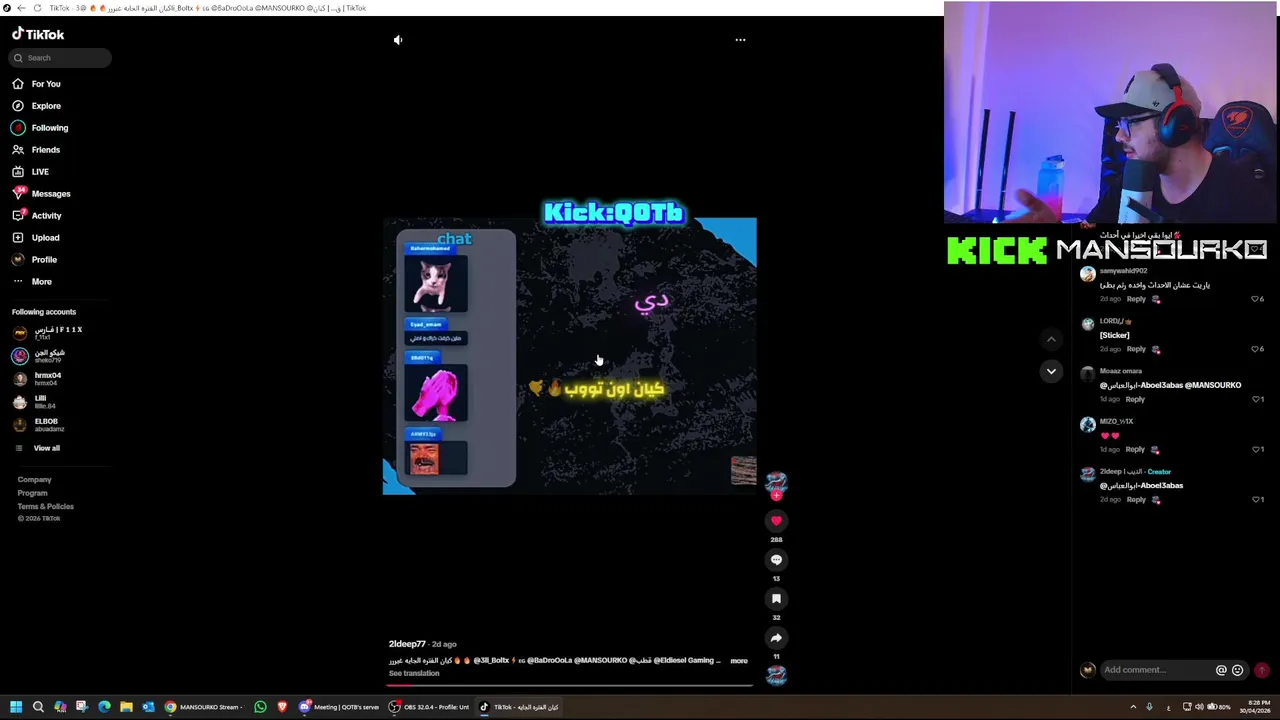
Task: Click browser back arrow
Action: click(x=21, y=8)
